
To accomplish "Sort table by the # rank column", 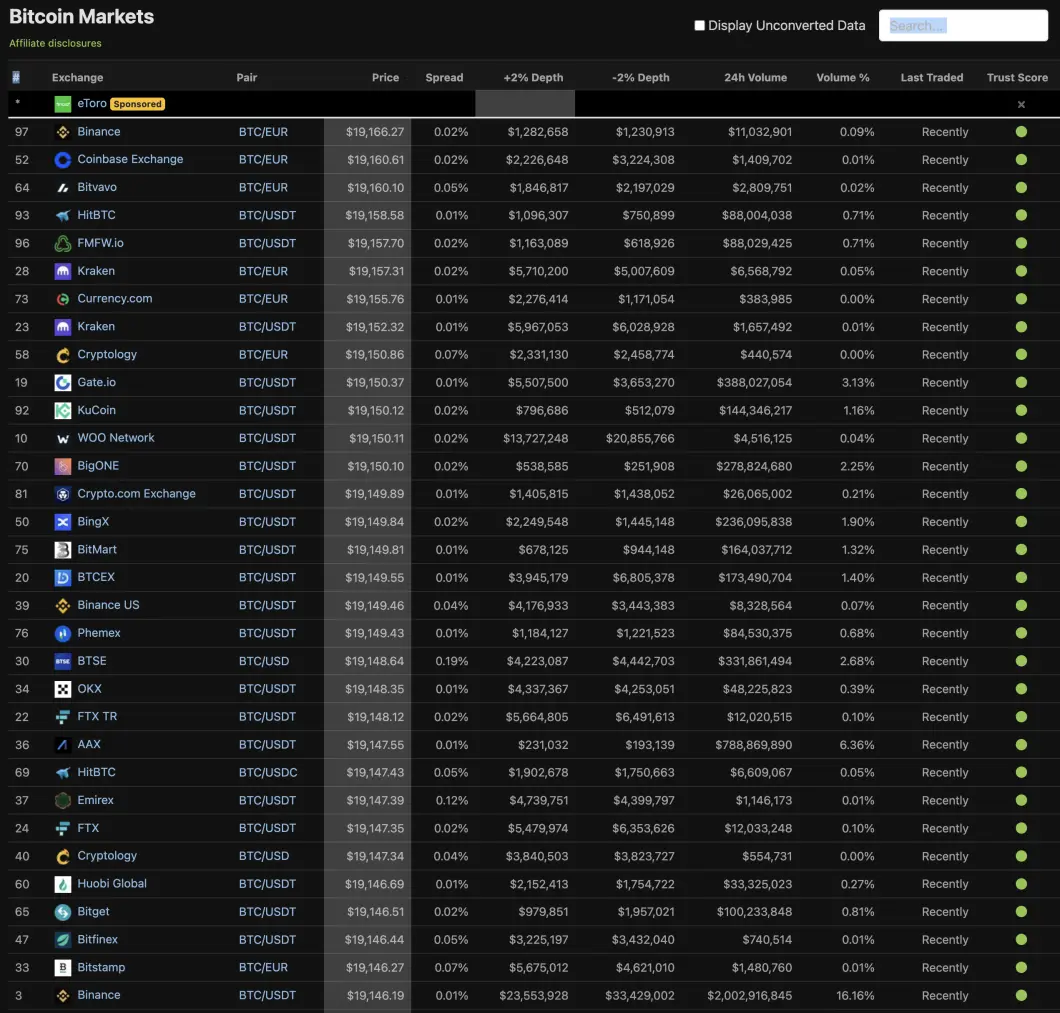I will pos(16,78).
